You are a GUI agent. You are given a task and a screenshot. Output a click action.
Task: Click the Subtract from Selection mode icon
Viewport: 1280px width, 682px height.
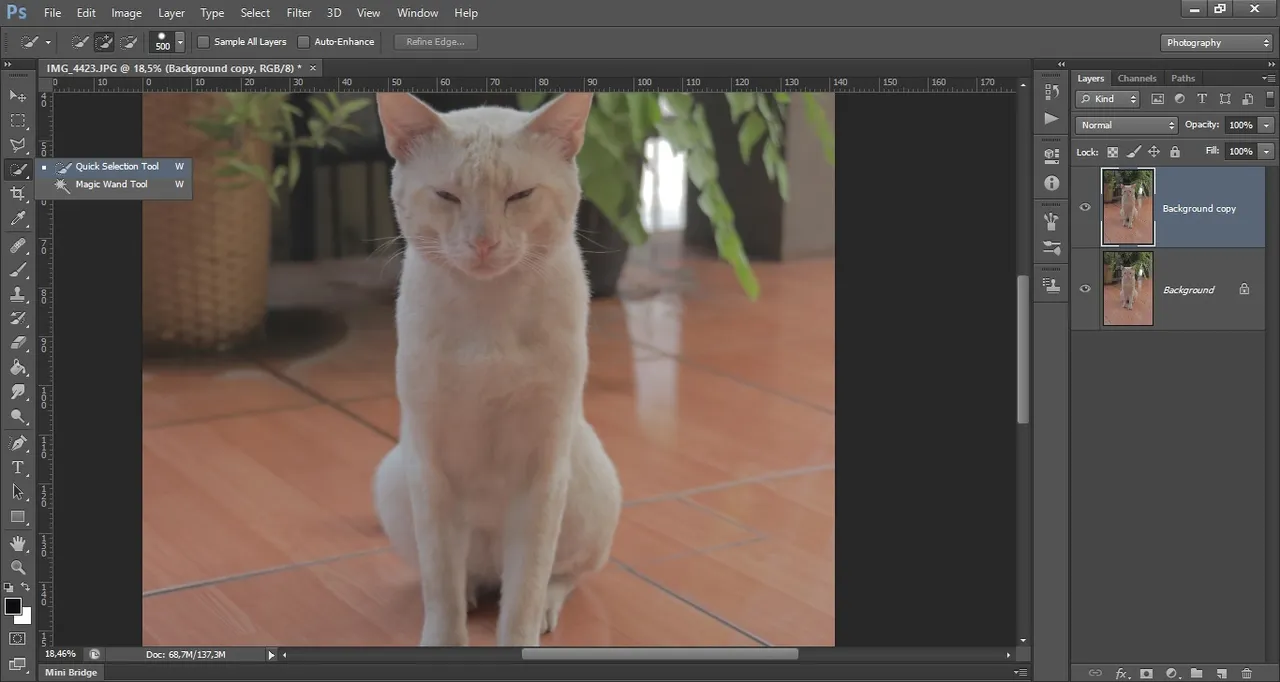[128, 42]
